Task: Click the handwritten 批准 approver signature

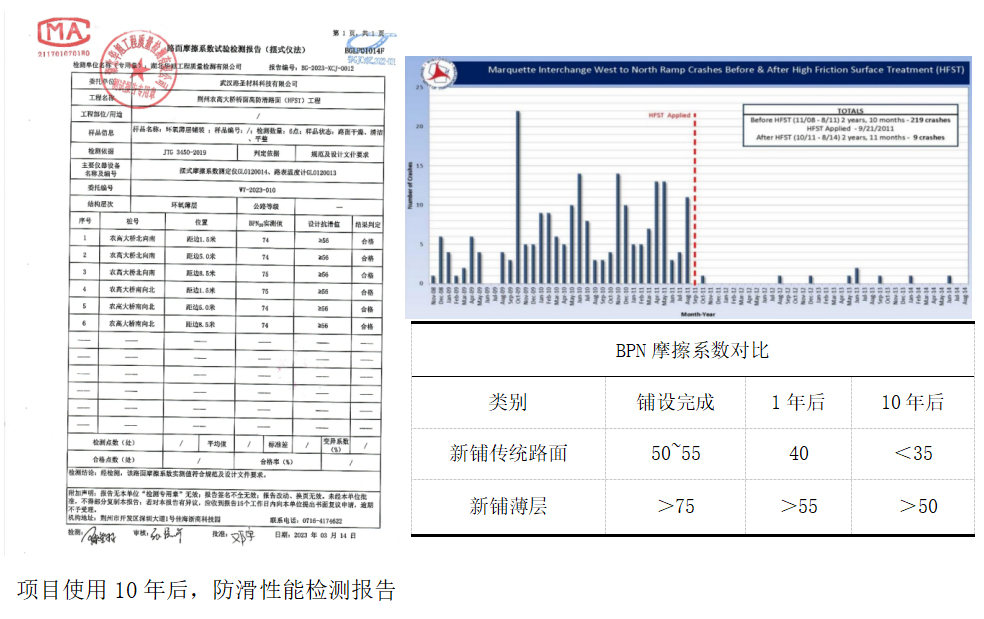Action: click(242, 537)
